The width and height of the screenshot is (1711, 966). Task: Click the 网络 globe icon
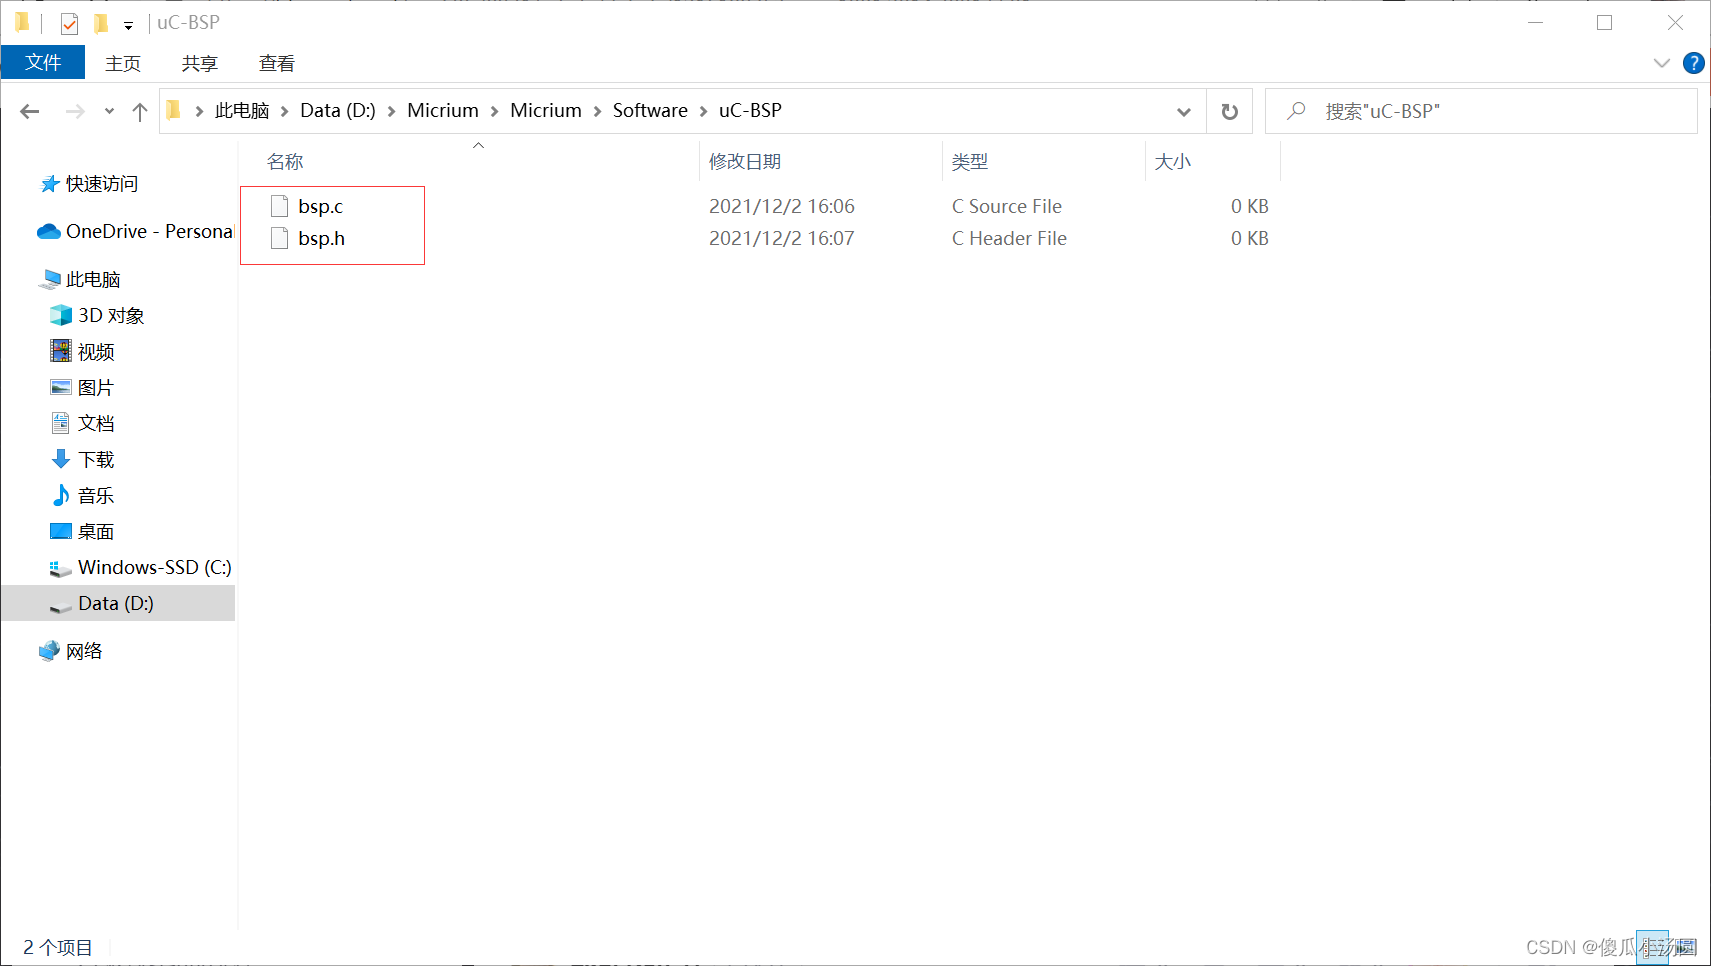coord(49,651)
